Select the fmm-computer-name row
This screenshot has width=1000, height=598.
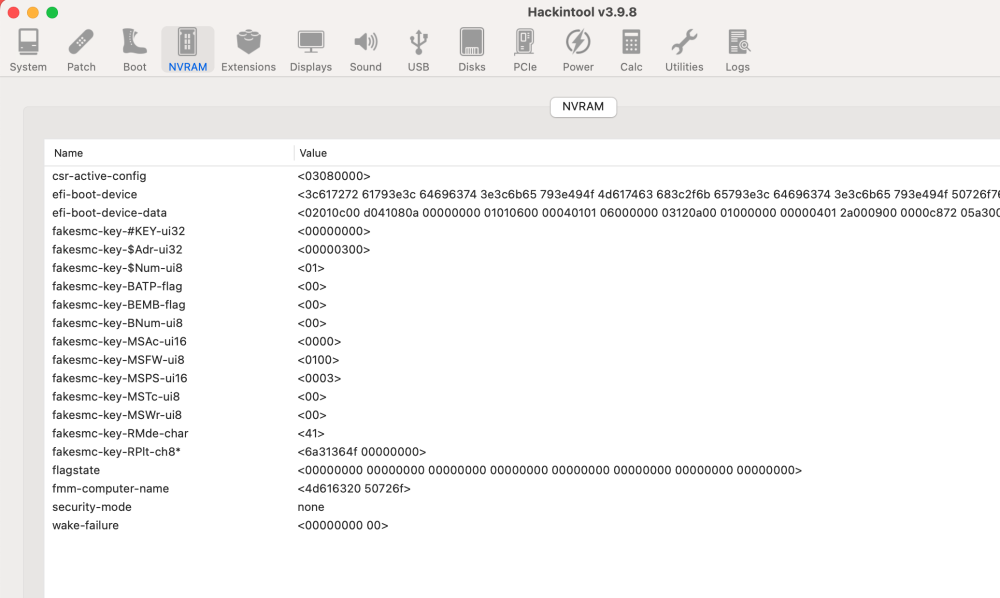[x=522, y=489]
